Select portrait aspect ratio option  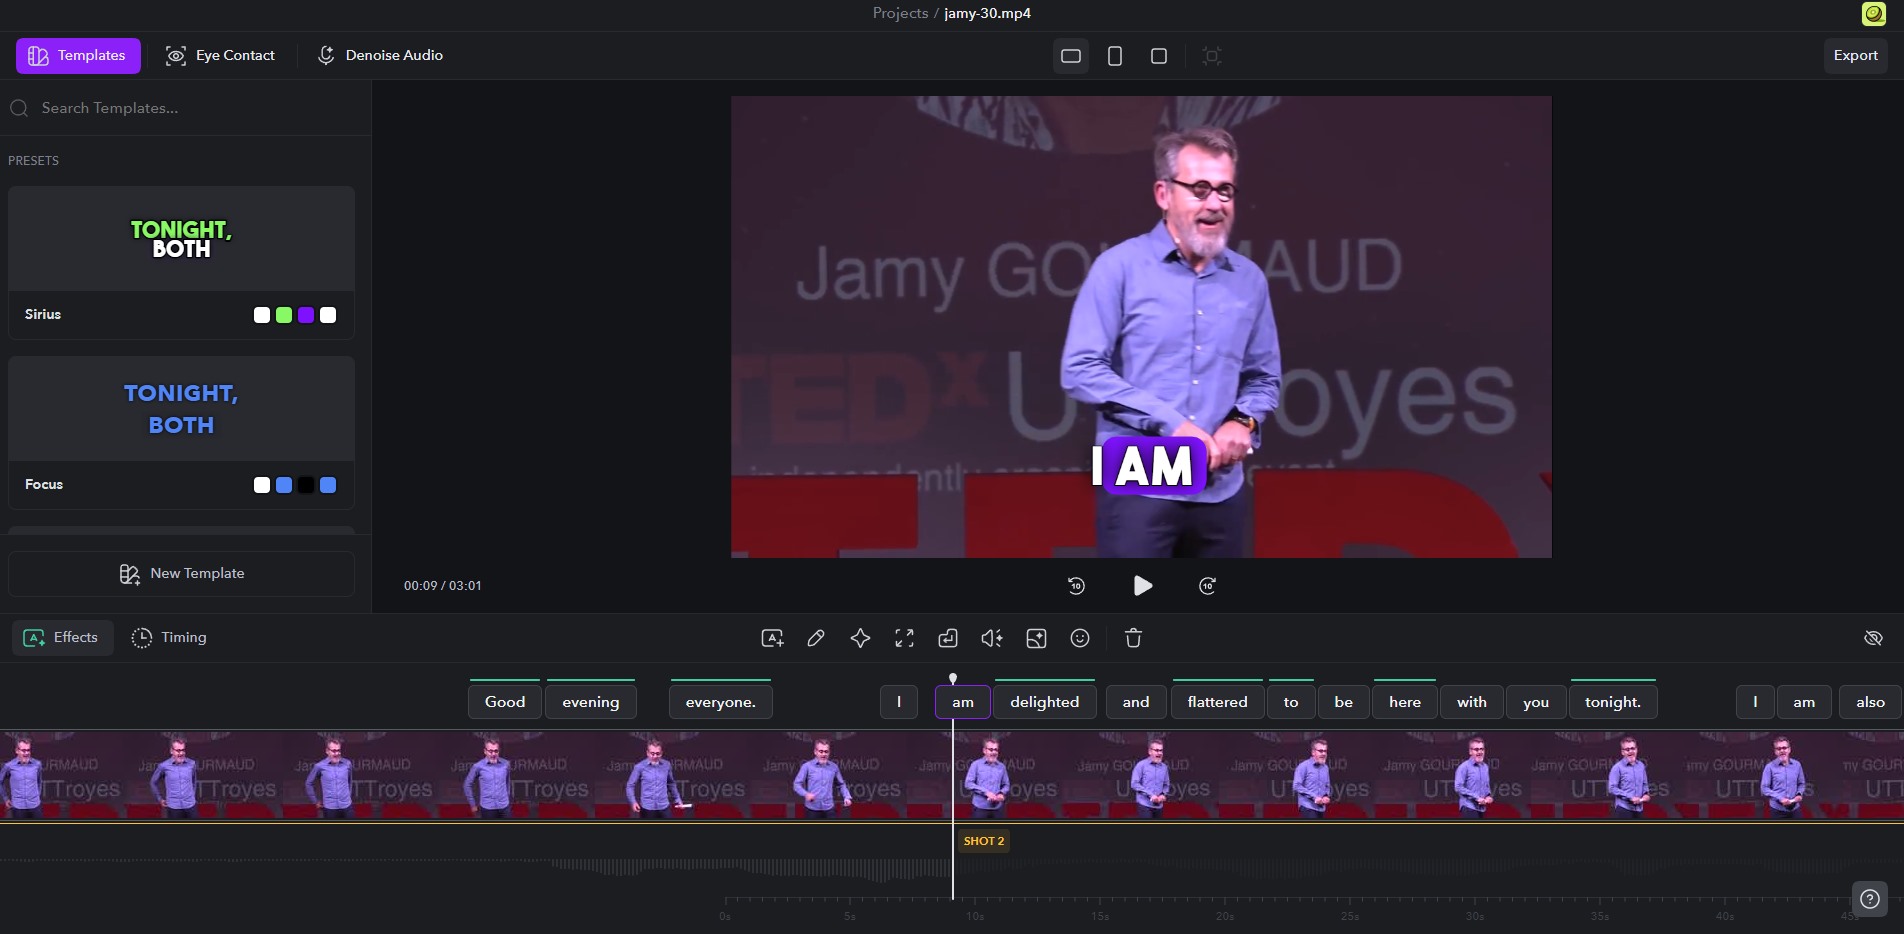(1115, 56)
